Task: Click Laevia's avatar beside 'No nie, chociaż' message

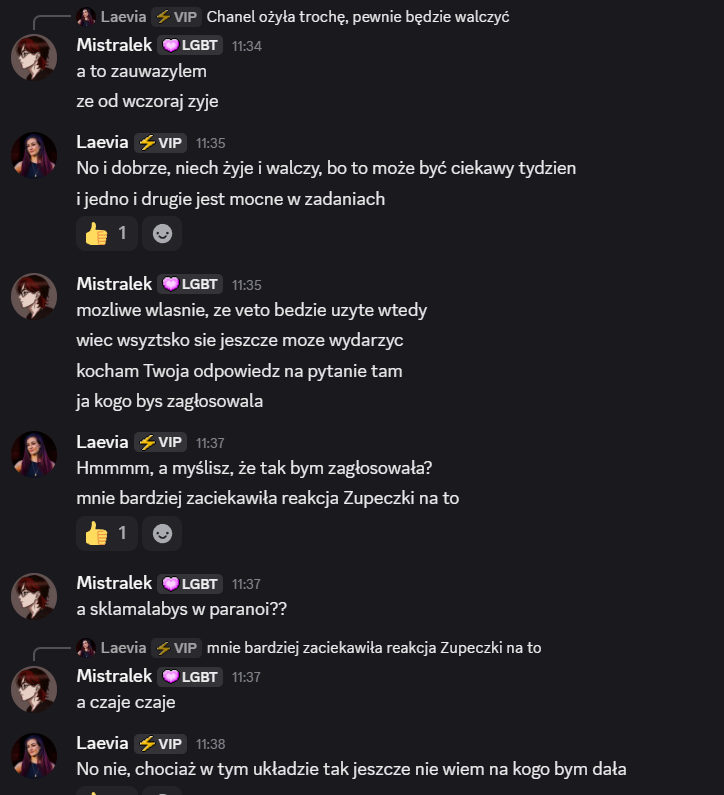Action: (x=34, y=756)
